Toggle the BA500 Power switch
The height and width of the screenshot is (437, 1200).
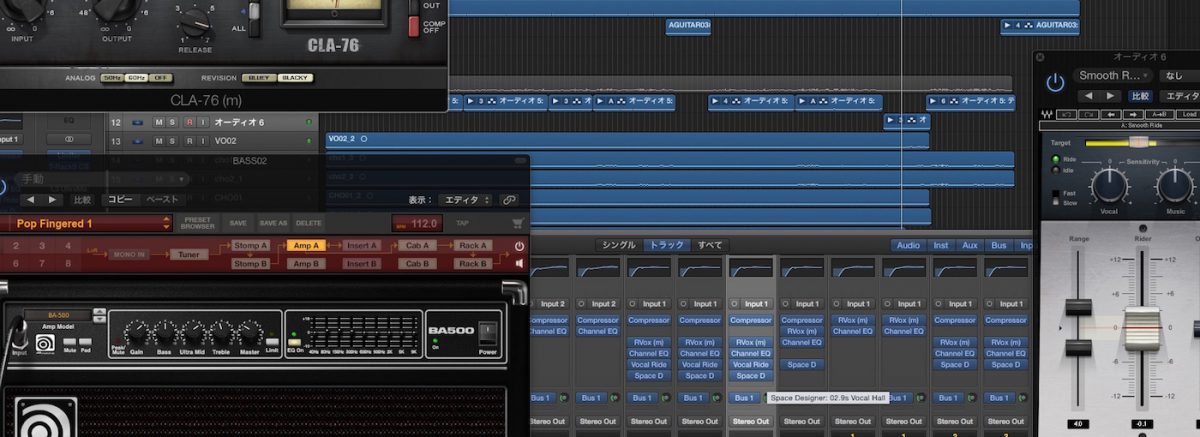(488, 332)
